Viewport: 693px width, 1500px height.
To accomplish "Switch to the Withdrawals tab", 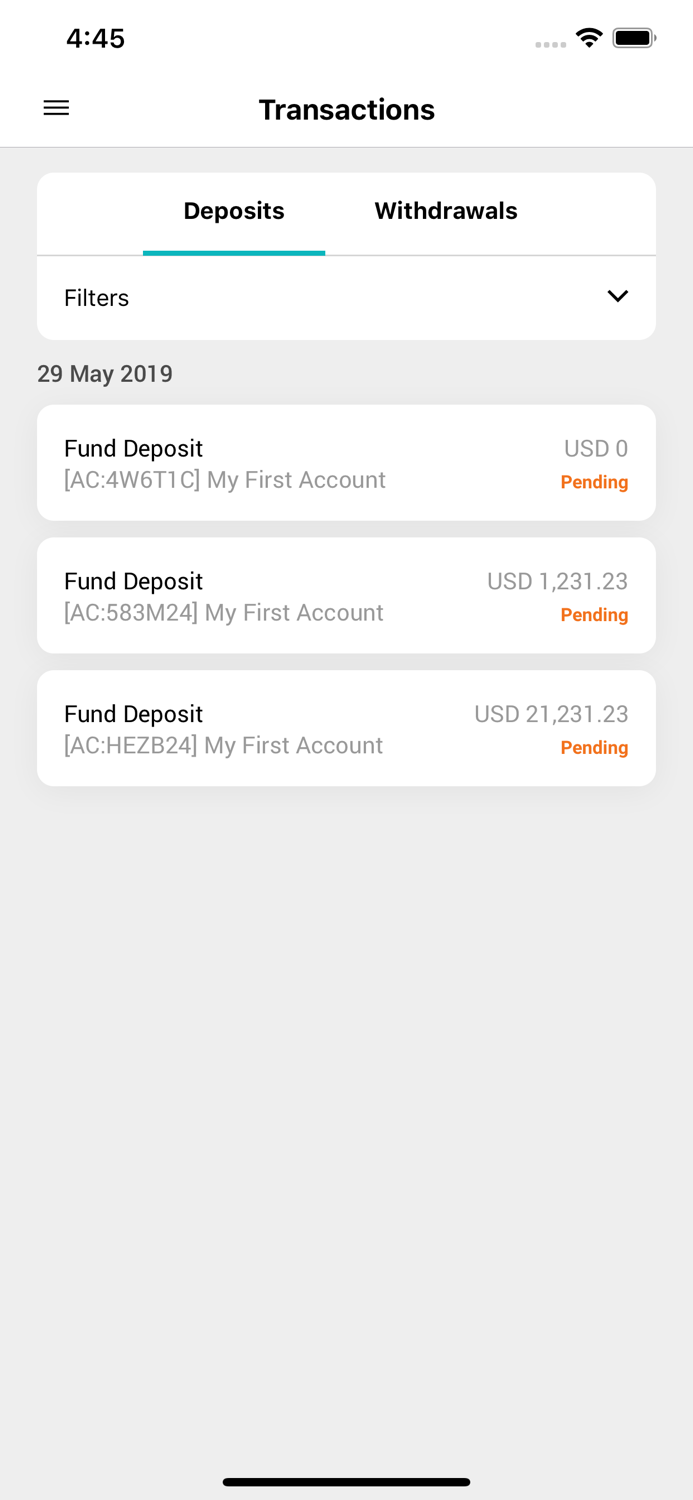I will (446, 211).
